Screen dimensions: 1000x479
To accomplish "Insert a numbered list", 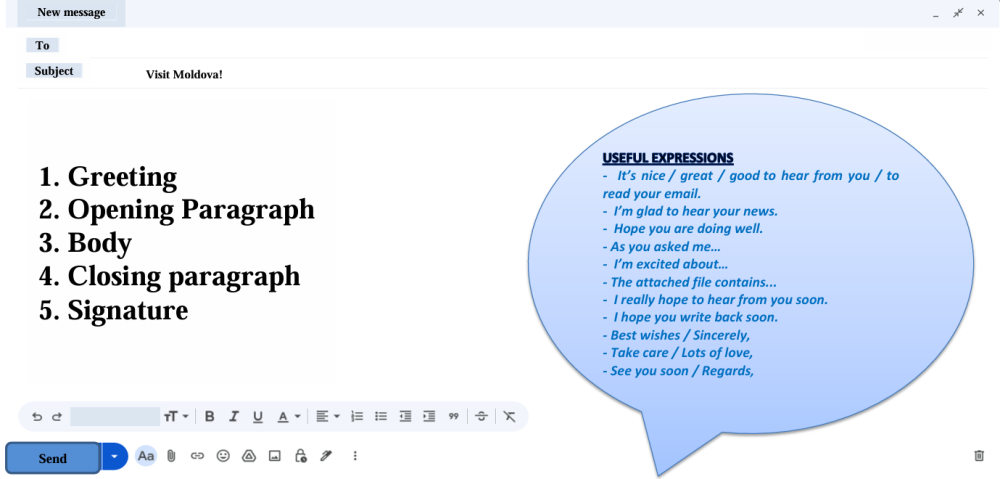I will click(357, 416).
